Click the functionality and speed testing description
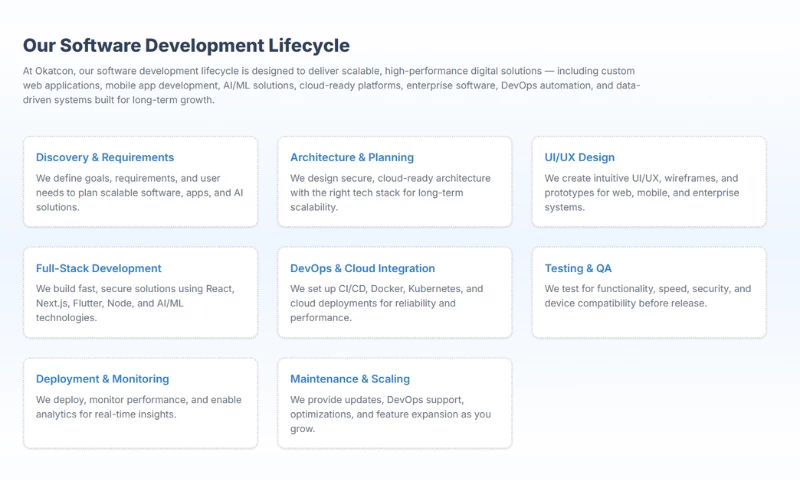800x480 pixels. (647, 296)
